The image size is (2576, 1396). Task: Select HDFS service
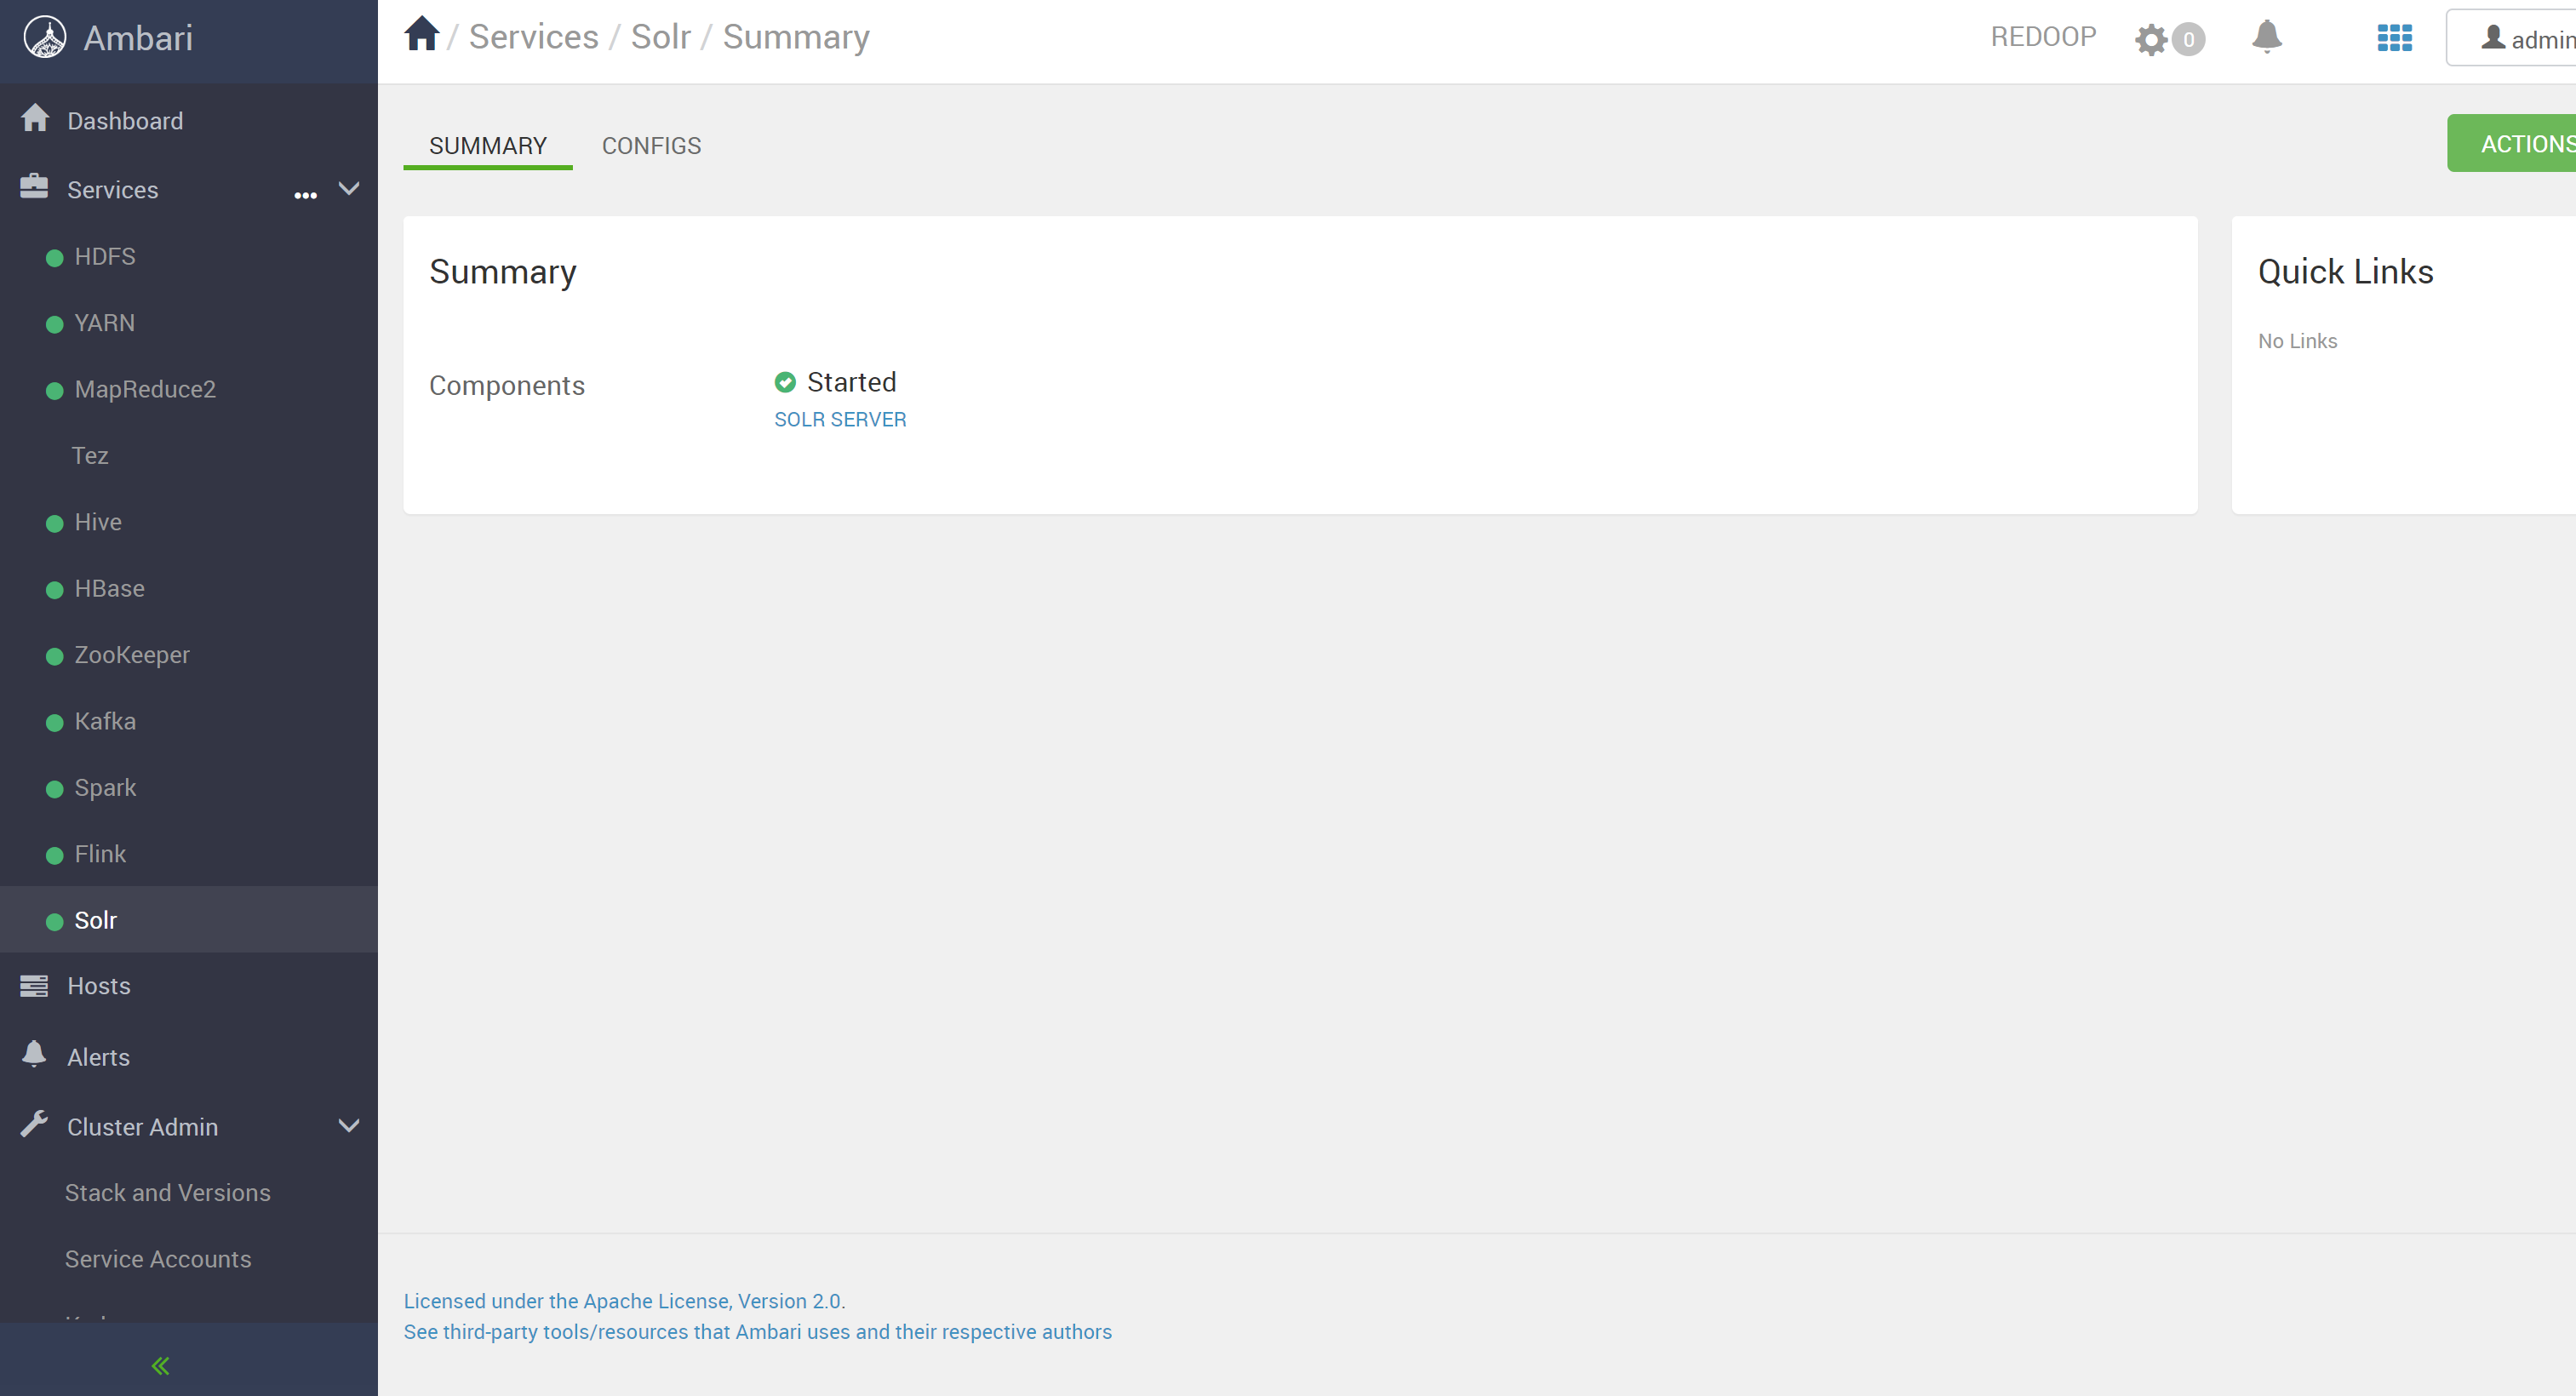pos(105,257)
